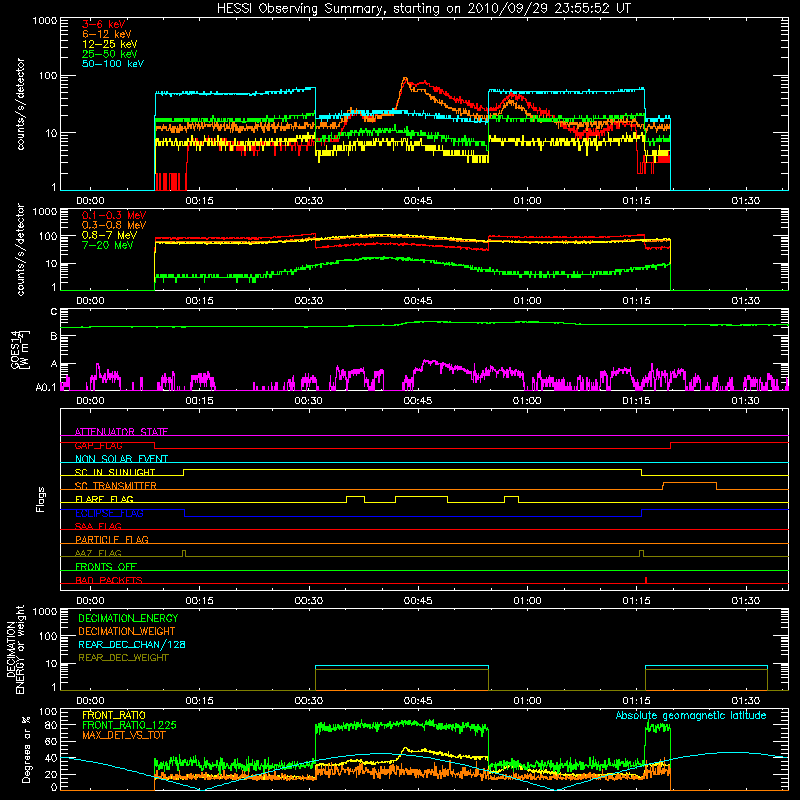Select the PARTICLE_FLAG label

[112, 539]
